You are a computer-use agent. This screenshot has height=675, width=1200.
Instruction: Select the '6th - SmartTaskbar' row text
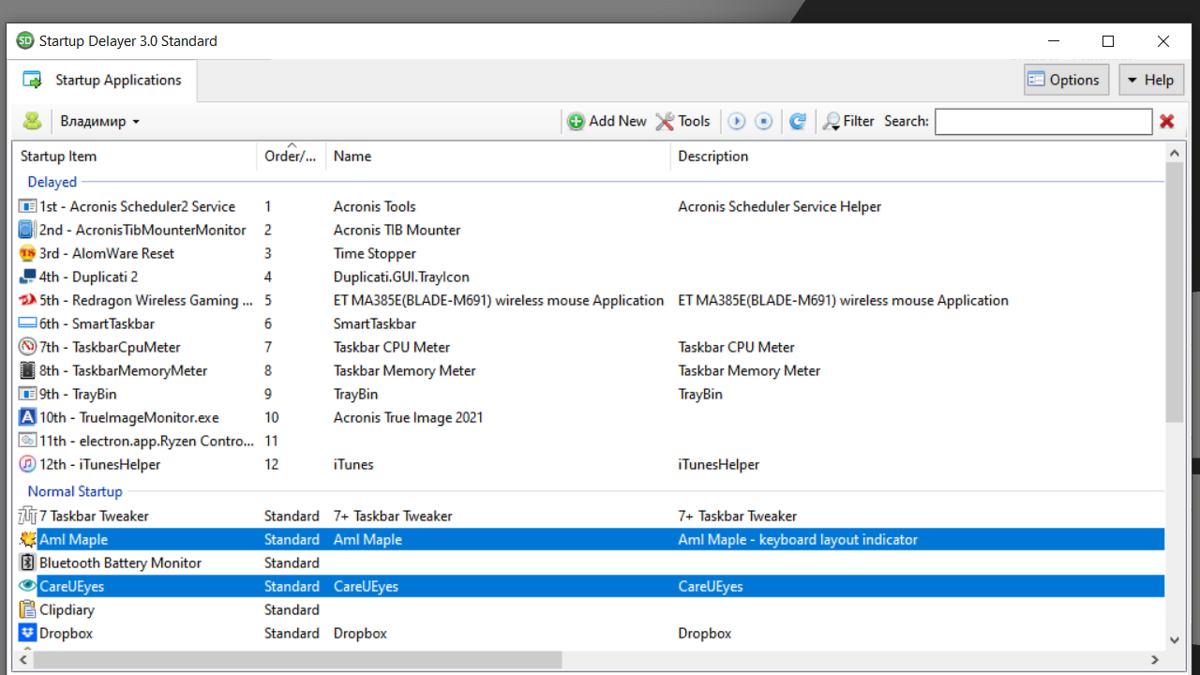[x=97, y=324]
